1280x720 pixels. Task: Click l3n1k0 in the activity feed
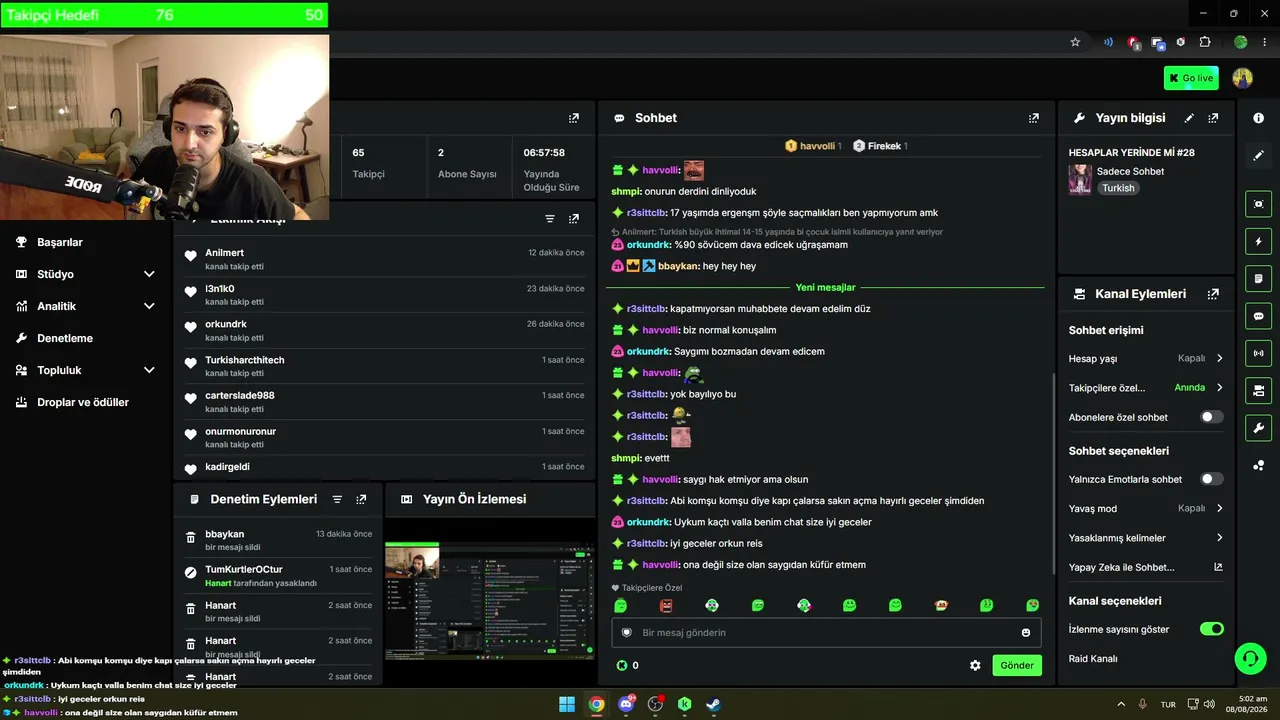point(220,288)
